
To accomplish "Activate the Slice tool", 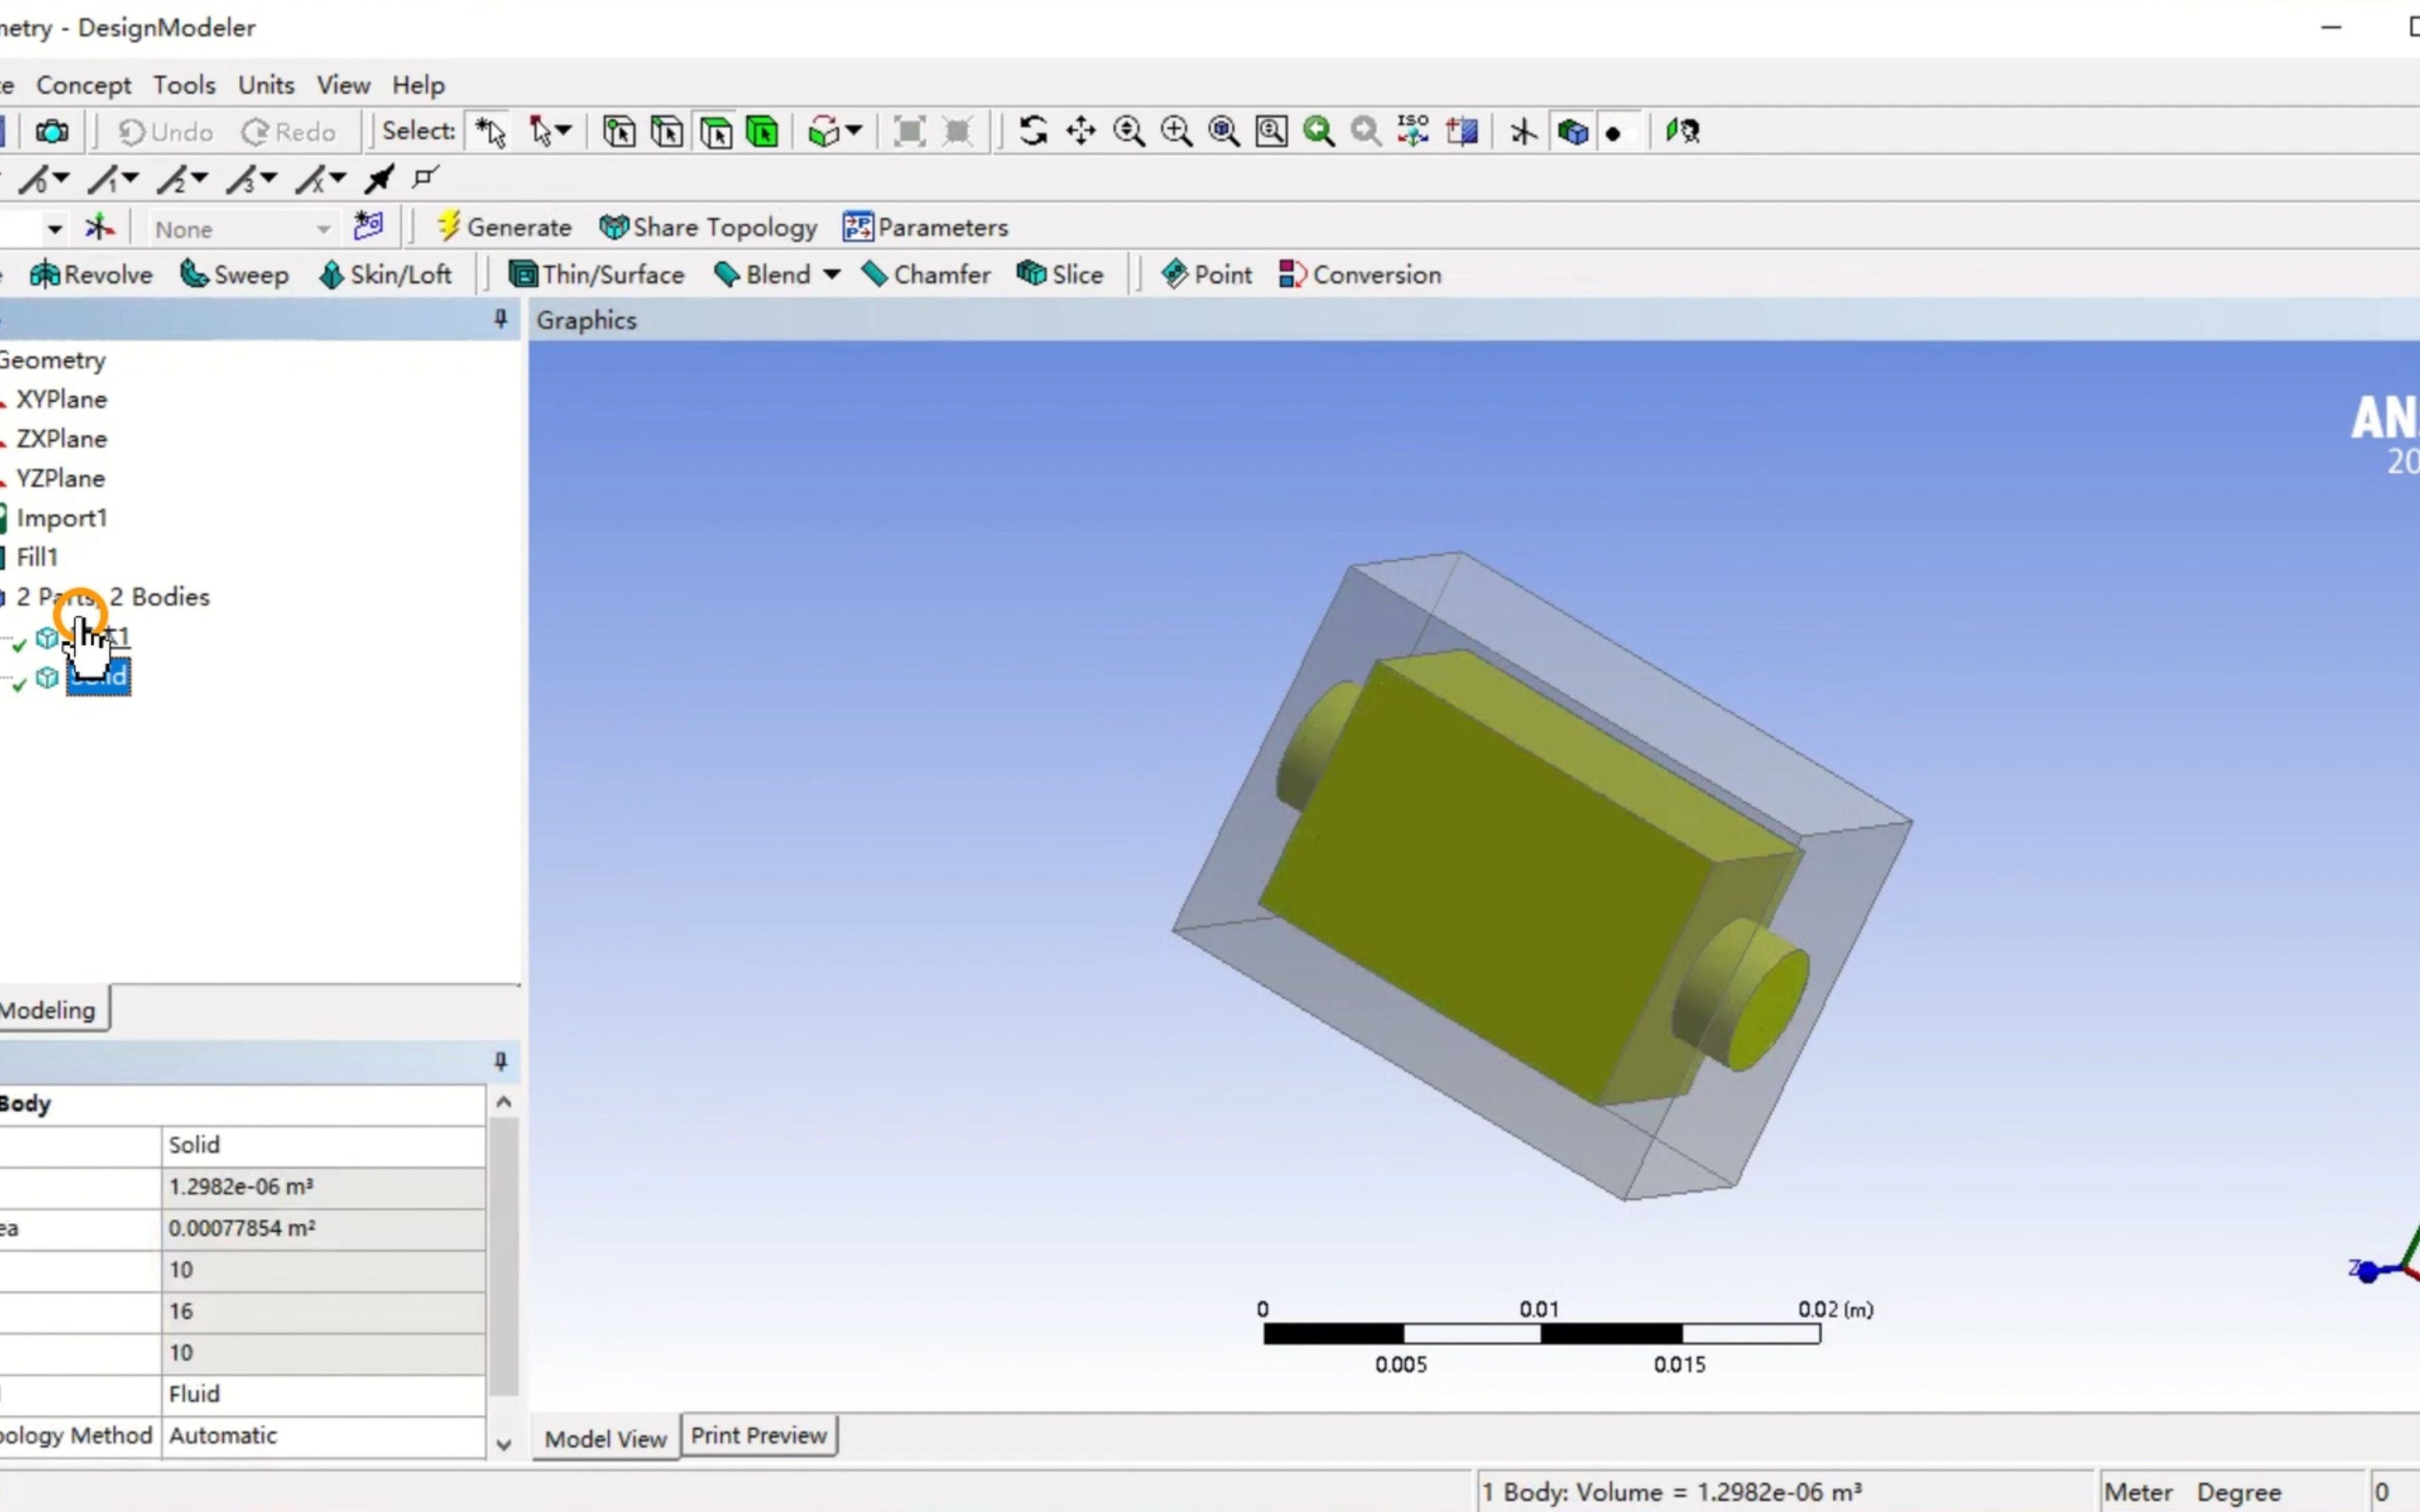I will pyautogui.click(x=1059, y=274).
